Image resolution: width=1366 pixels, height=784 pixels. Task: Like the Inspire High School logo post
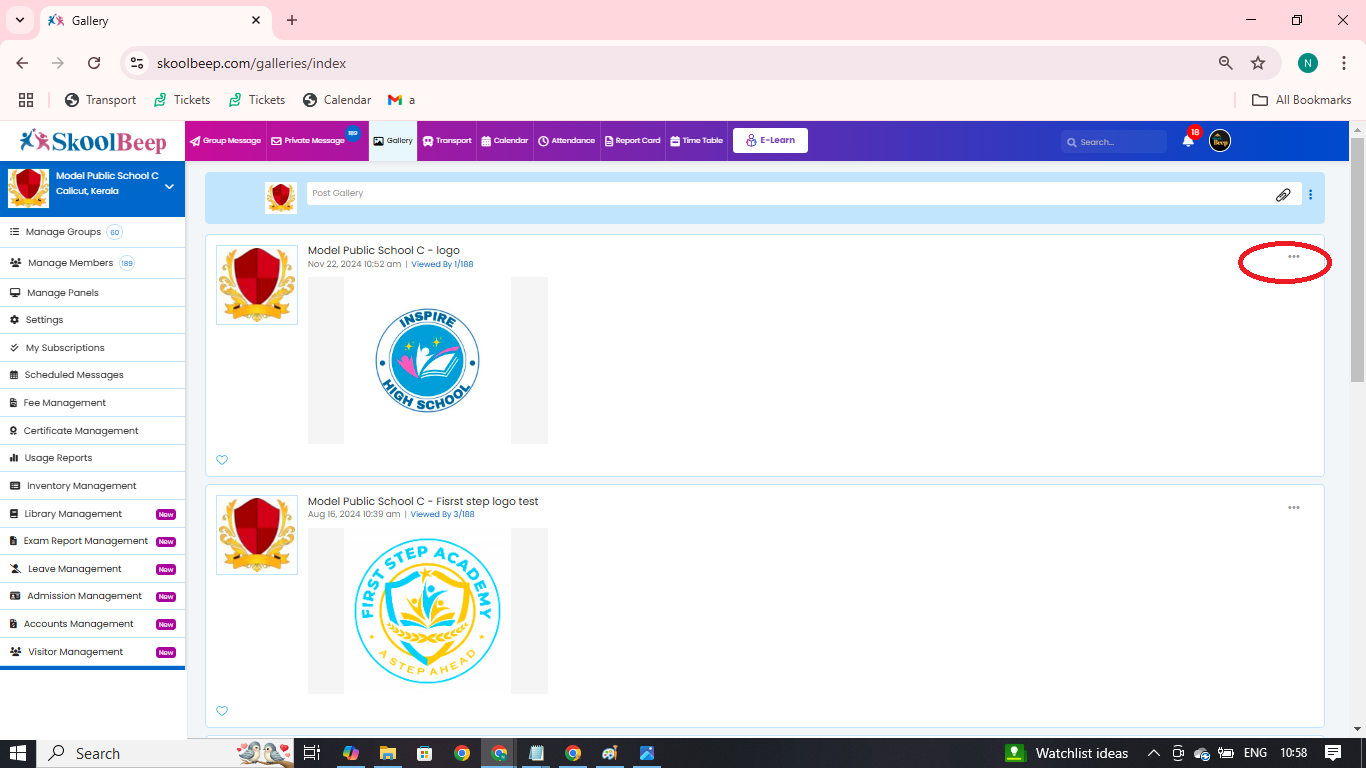(x=222, y=460)
